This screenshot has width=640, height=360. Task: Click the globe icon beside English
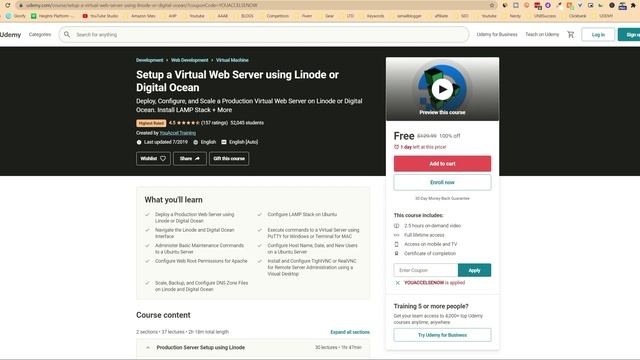196,142
